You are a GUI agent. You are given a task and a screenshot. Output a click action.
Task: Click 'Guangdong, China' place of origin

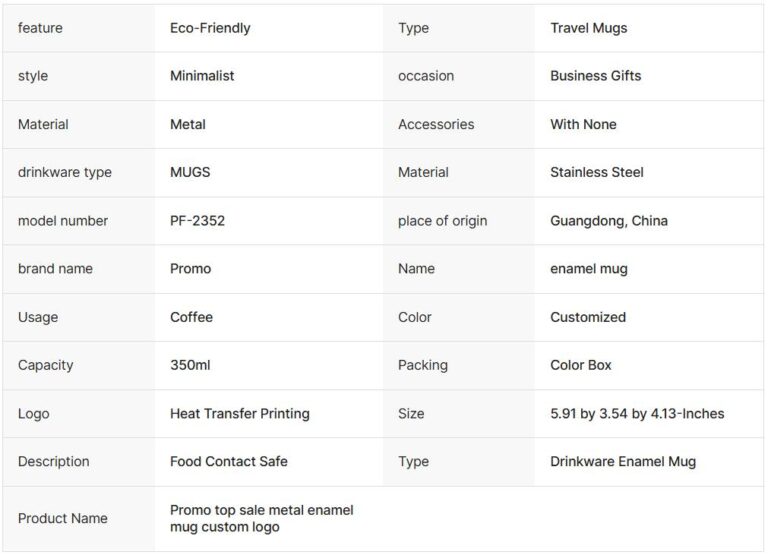tap(609, 220)
